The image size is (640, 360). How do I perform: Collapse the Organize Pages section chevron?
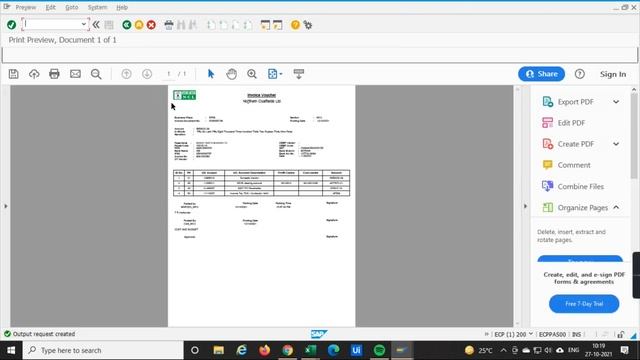pos(616,207)
